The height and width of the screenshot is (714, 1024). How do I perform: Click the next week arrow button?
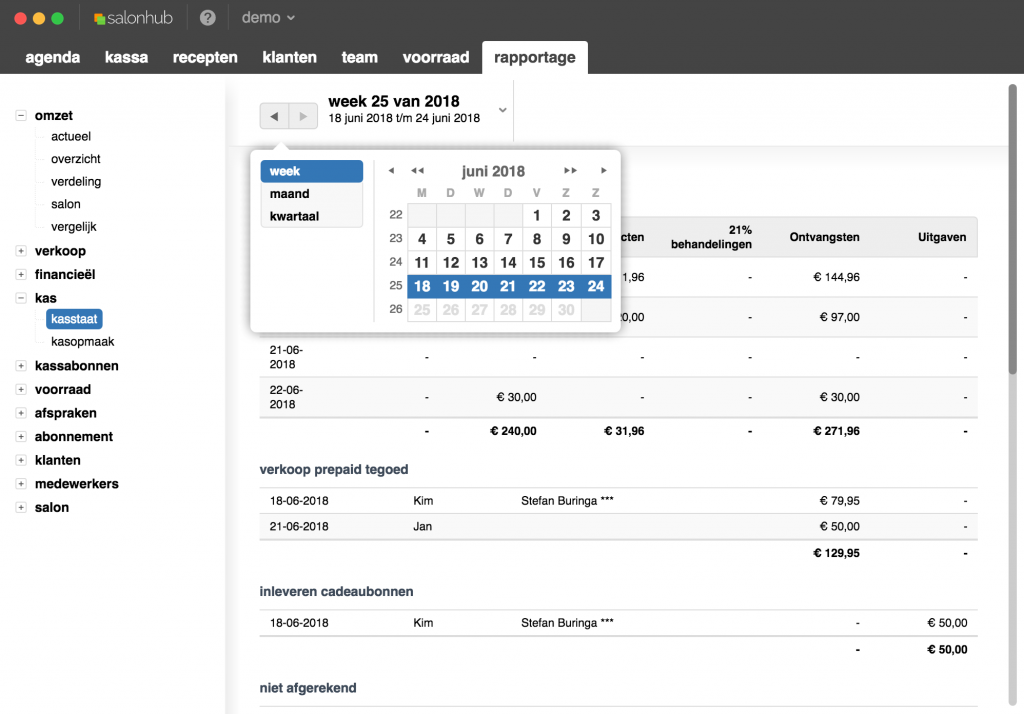click(304, 116)
